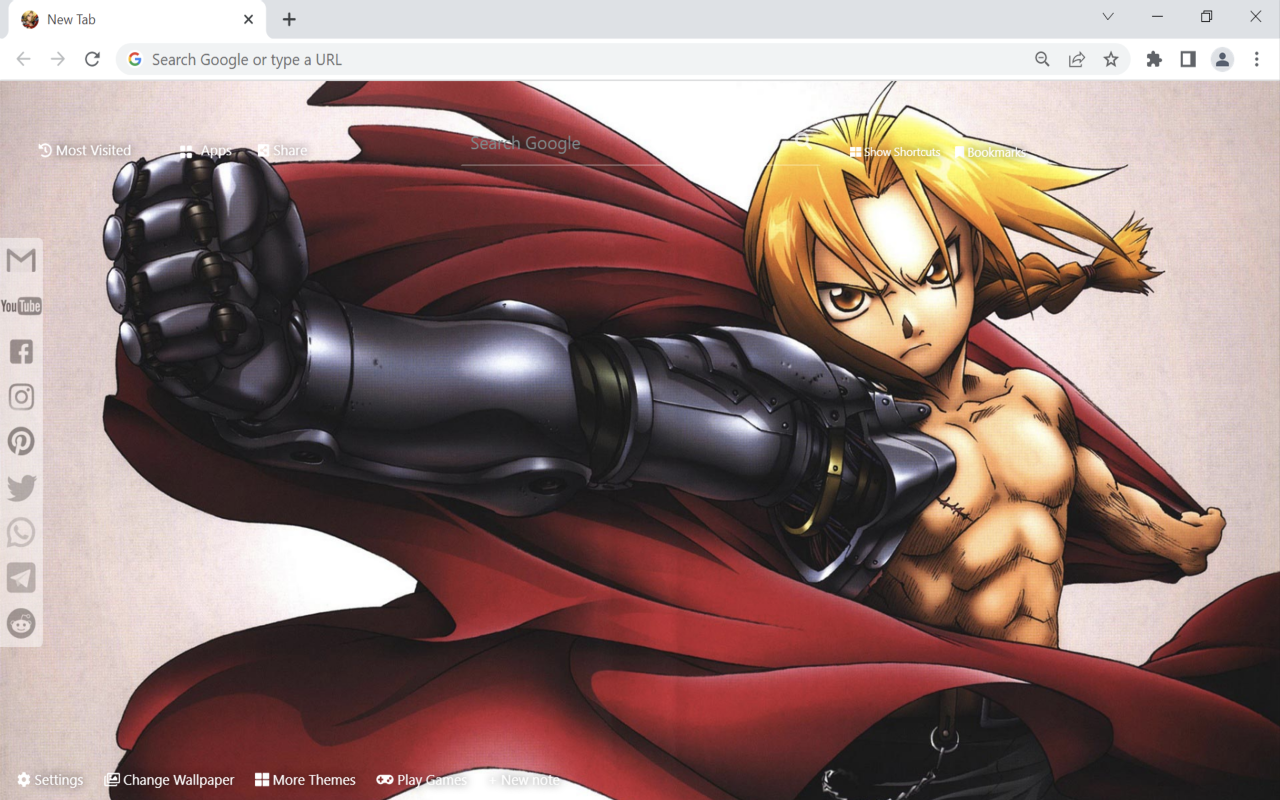
Task: Open Chrome three-dot menu
Action: click(1257, 59)
